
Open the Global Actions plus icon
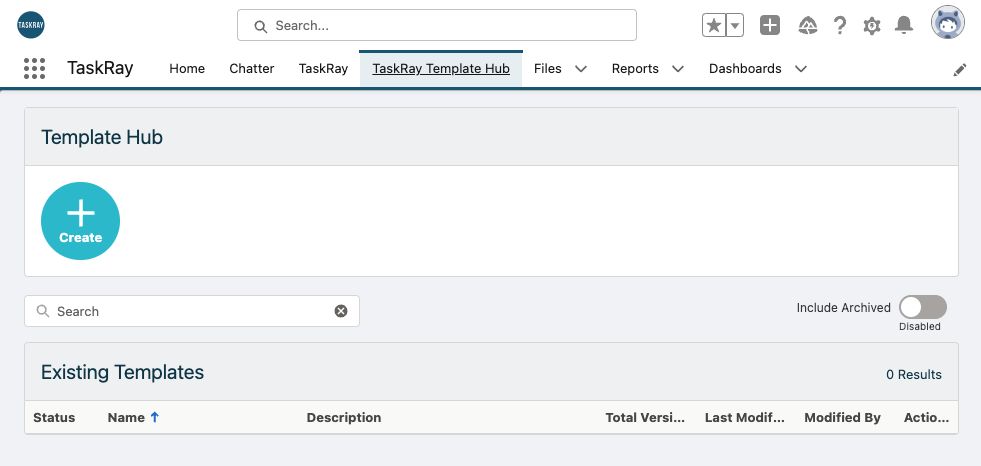(770, 26)
